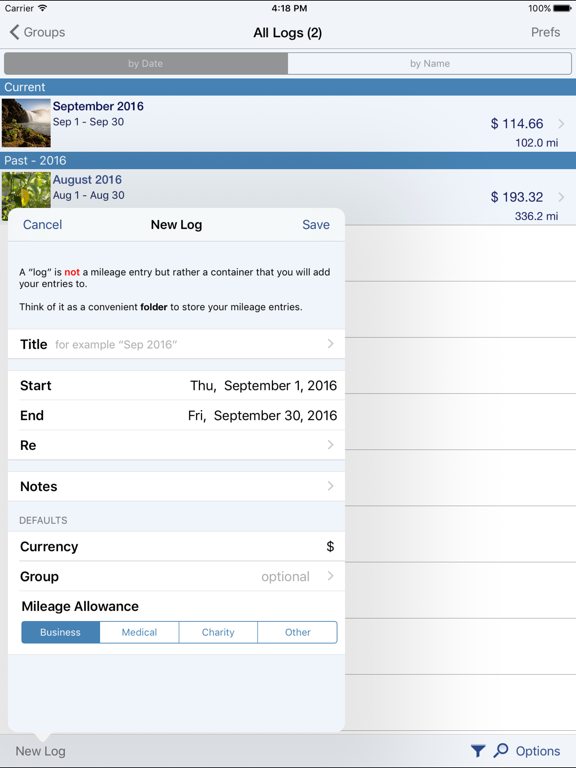Tap the search magnifier icon

point(501,750)
